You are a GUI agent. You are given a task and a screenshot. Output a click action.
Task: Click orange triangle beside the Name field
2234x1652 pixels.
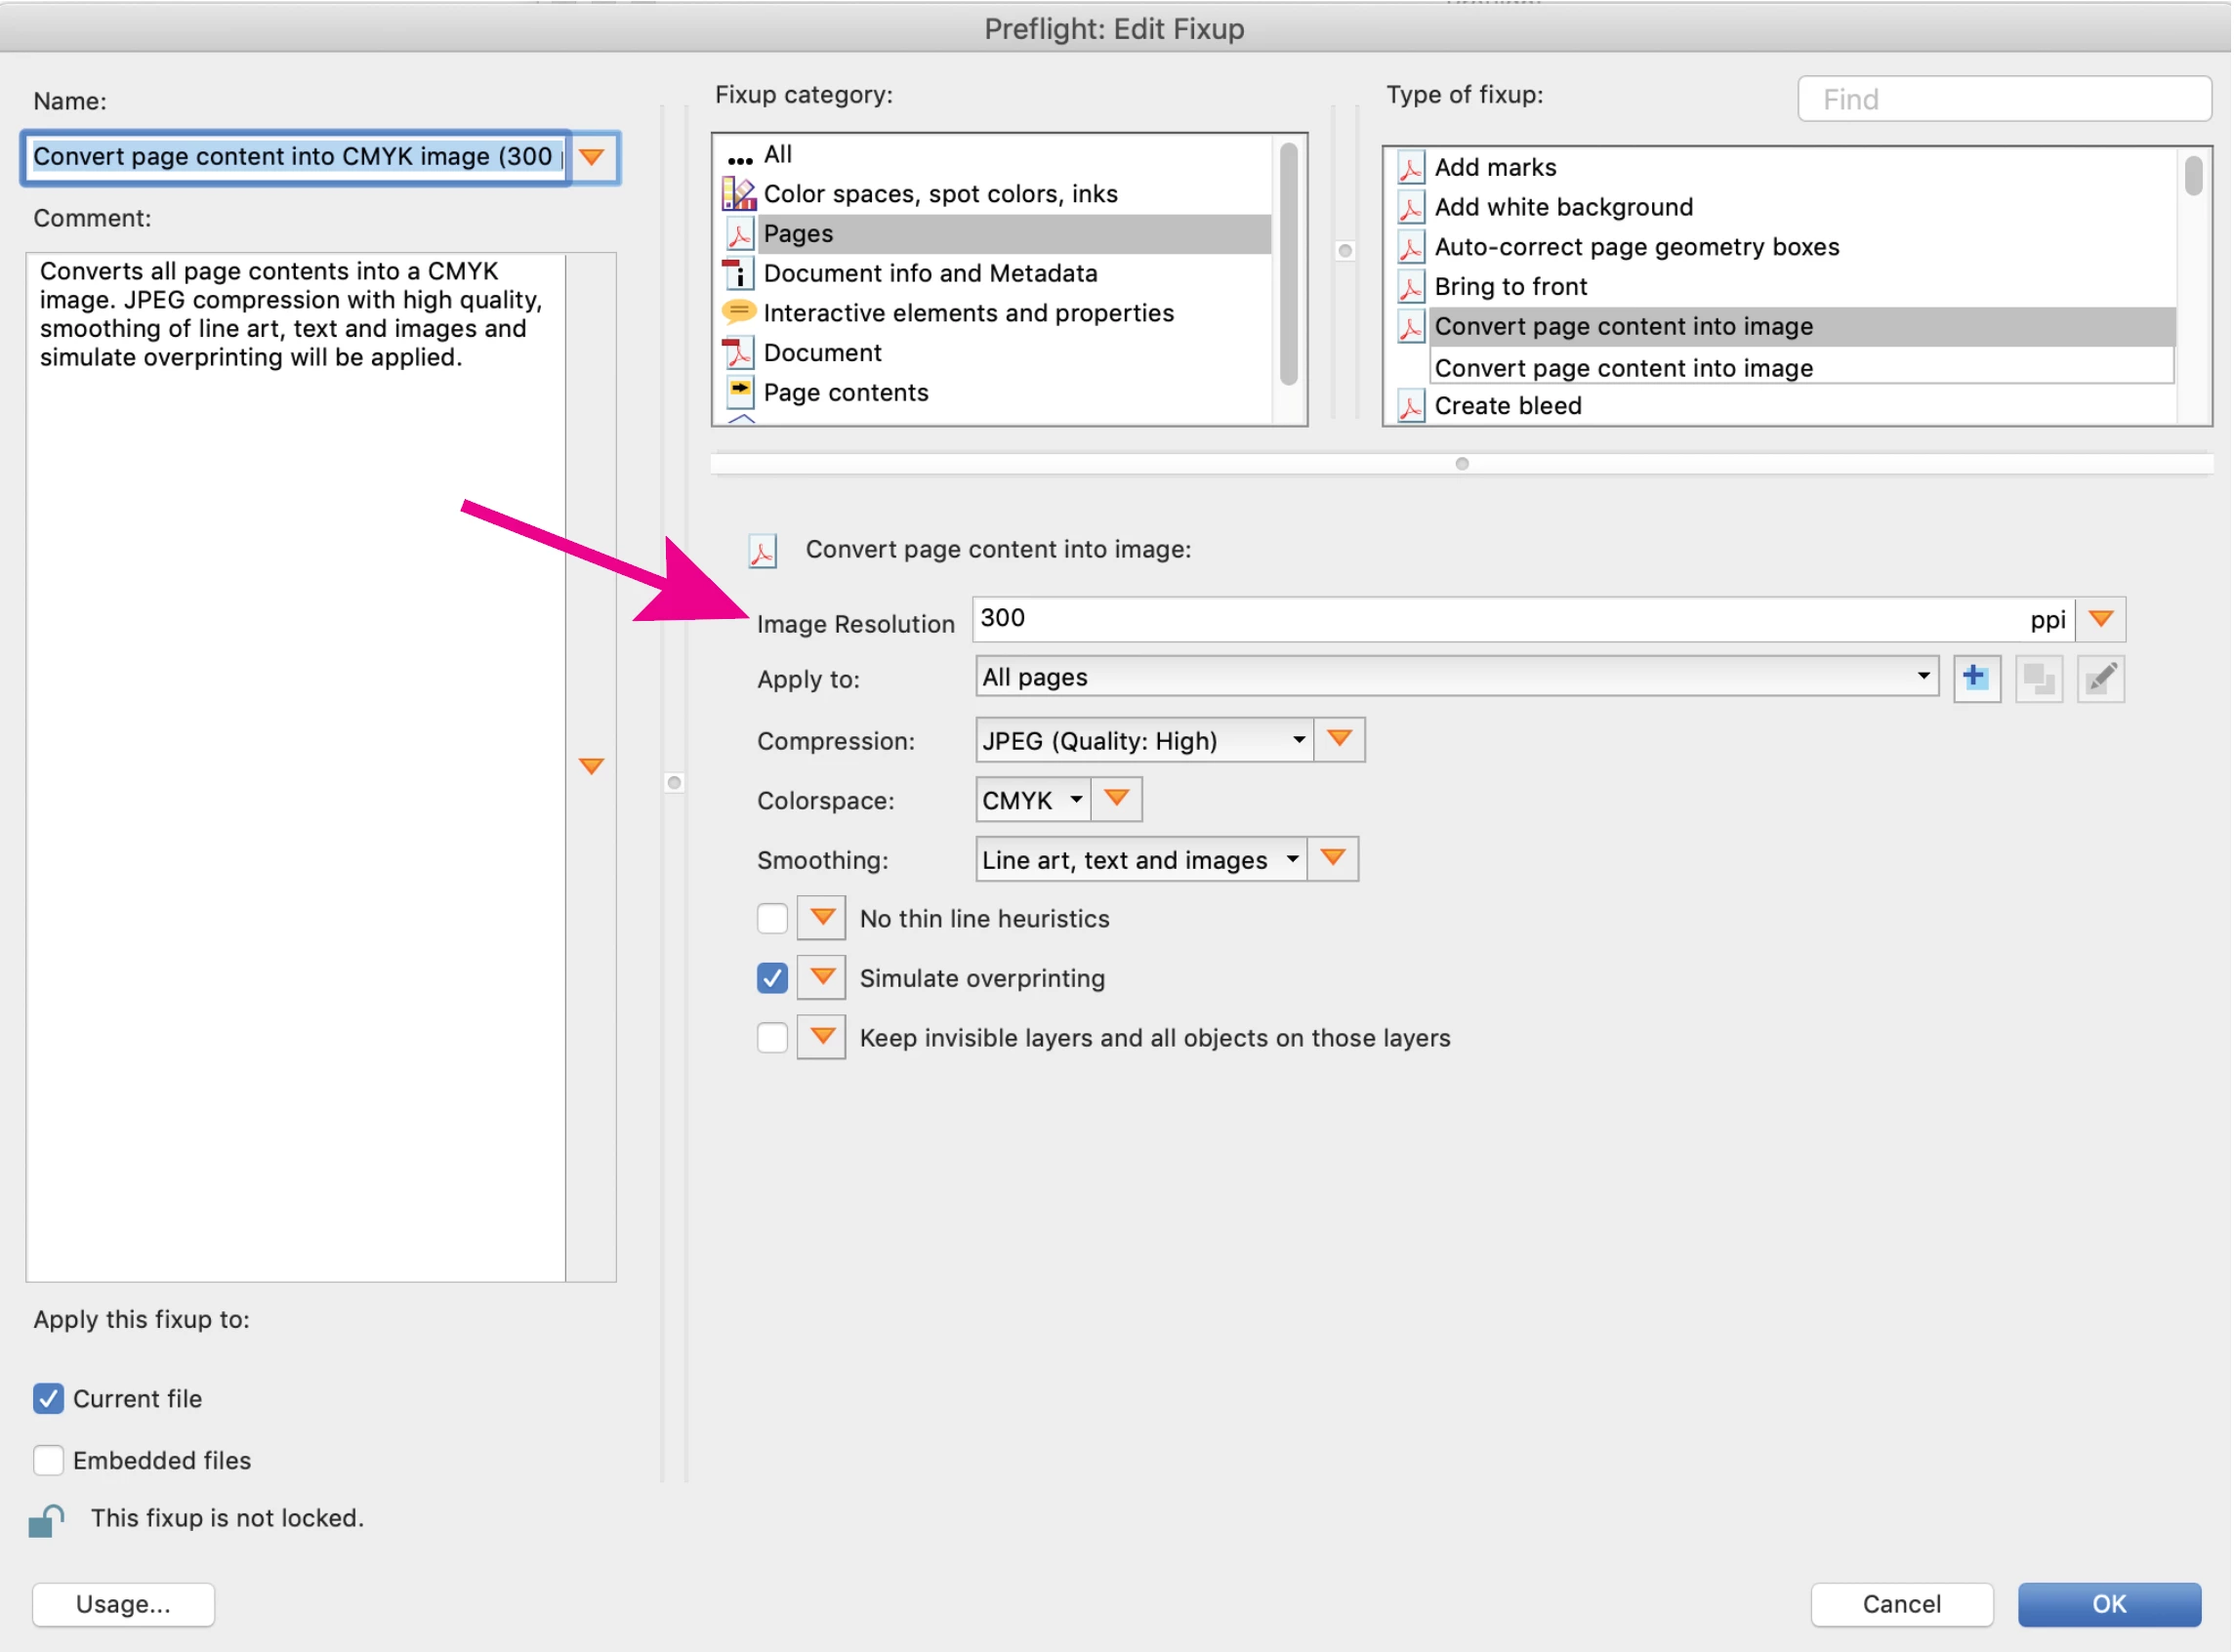click(592, 157)
